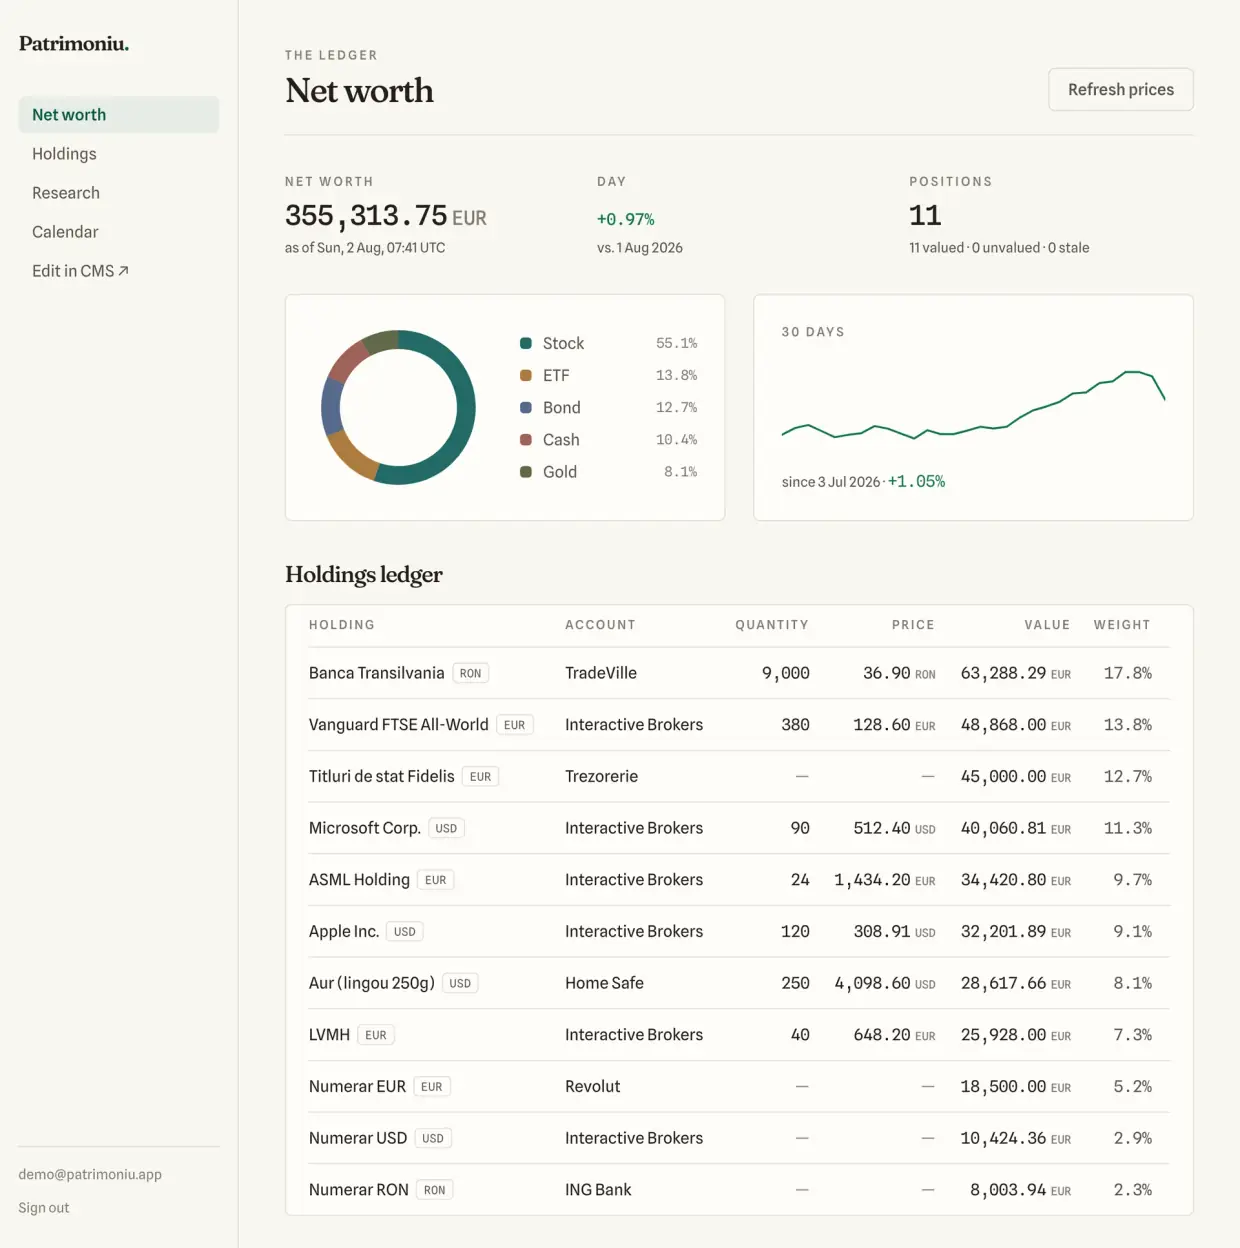Select the Numerar EUR holding
The width and height of the screenshot is (1240, 1248).
click(x=357, y=1087)
